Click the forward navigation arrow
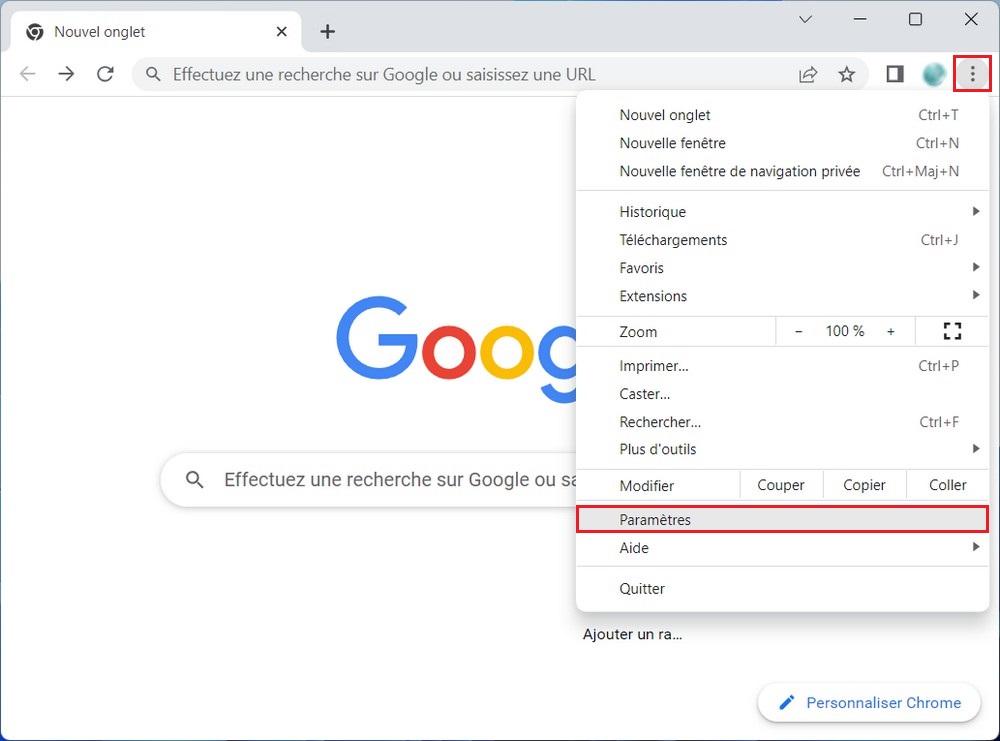Viewport: 1000px width, 741px height. tap(66, 74)
